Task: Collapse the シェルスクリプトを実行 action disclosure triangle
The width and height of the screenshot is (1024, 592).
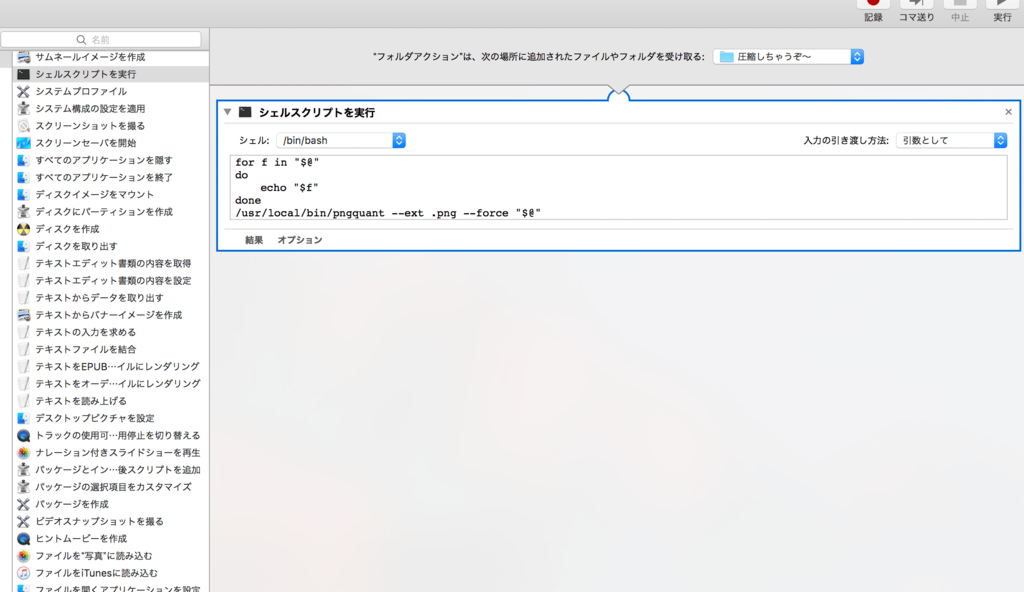Action: click(x=227, y=112)
